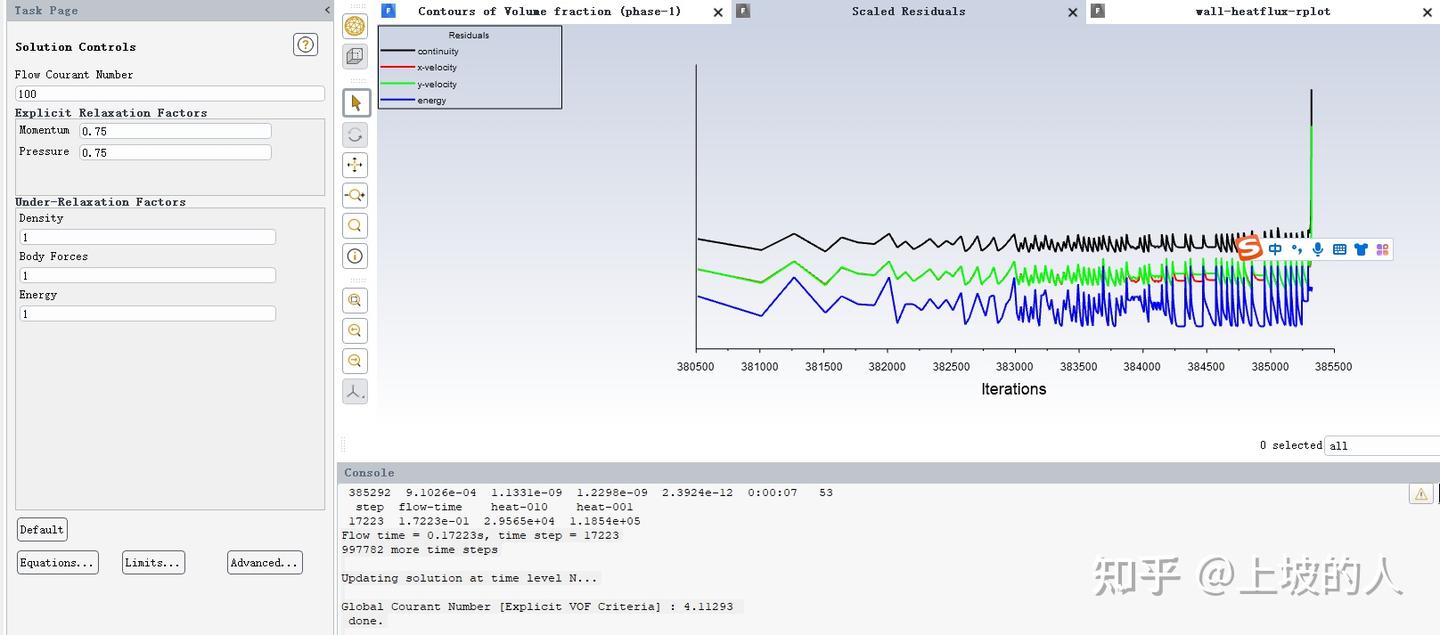Open the Limits... dialog
Screen dimensions: 1440x635
(x=153, y=562)
